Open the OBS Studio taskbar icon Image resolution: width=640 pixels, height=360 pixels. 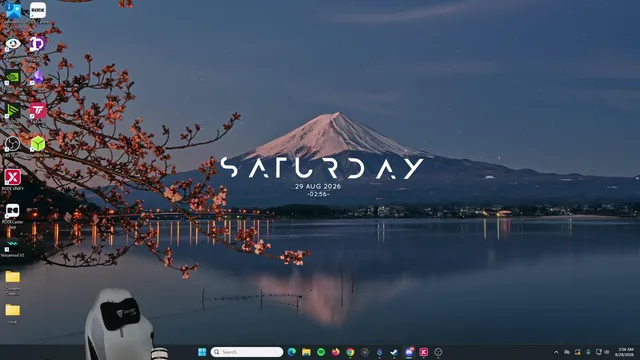[438, 352]
